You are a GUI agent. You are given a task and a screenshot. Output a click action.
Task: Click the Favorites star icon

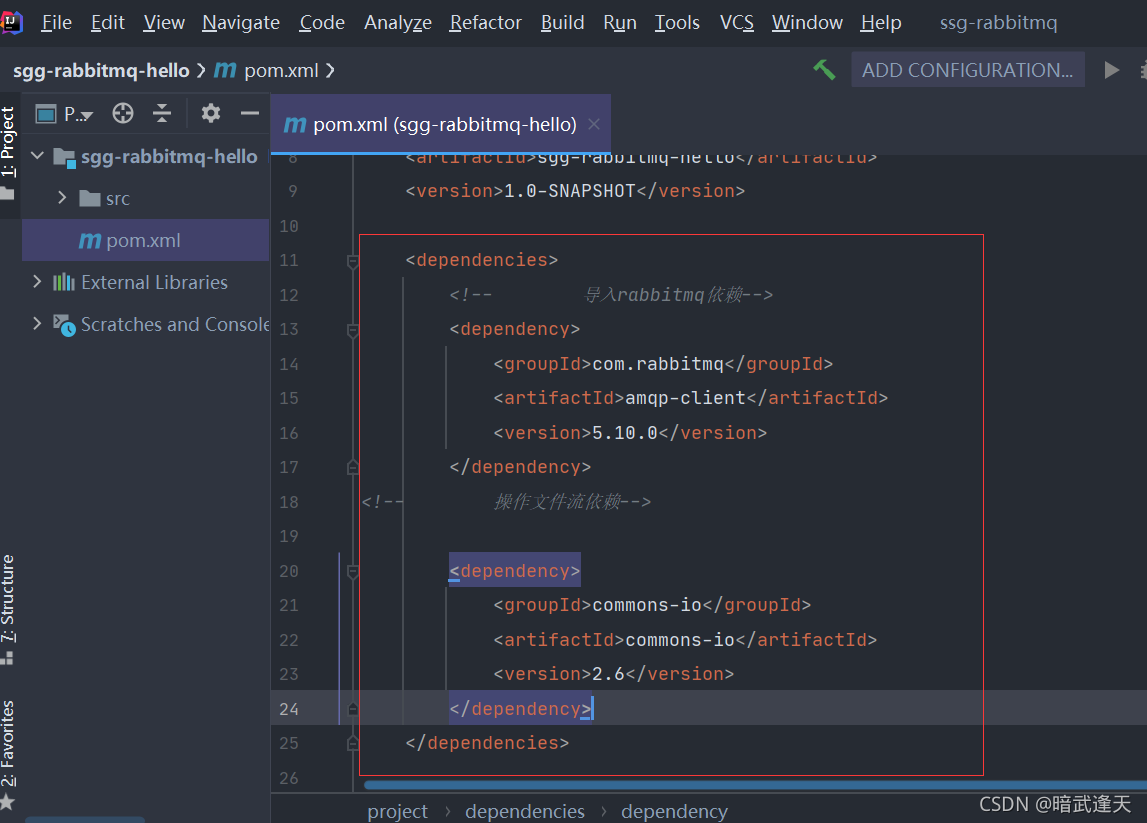click(7, 803)
